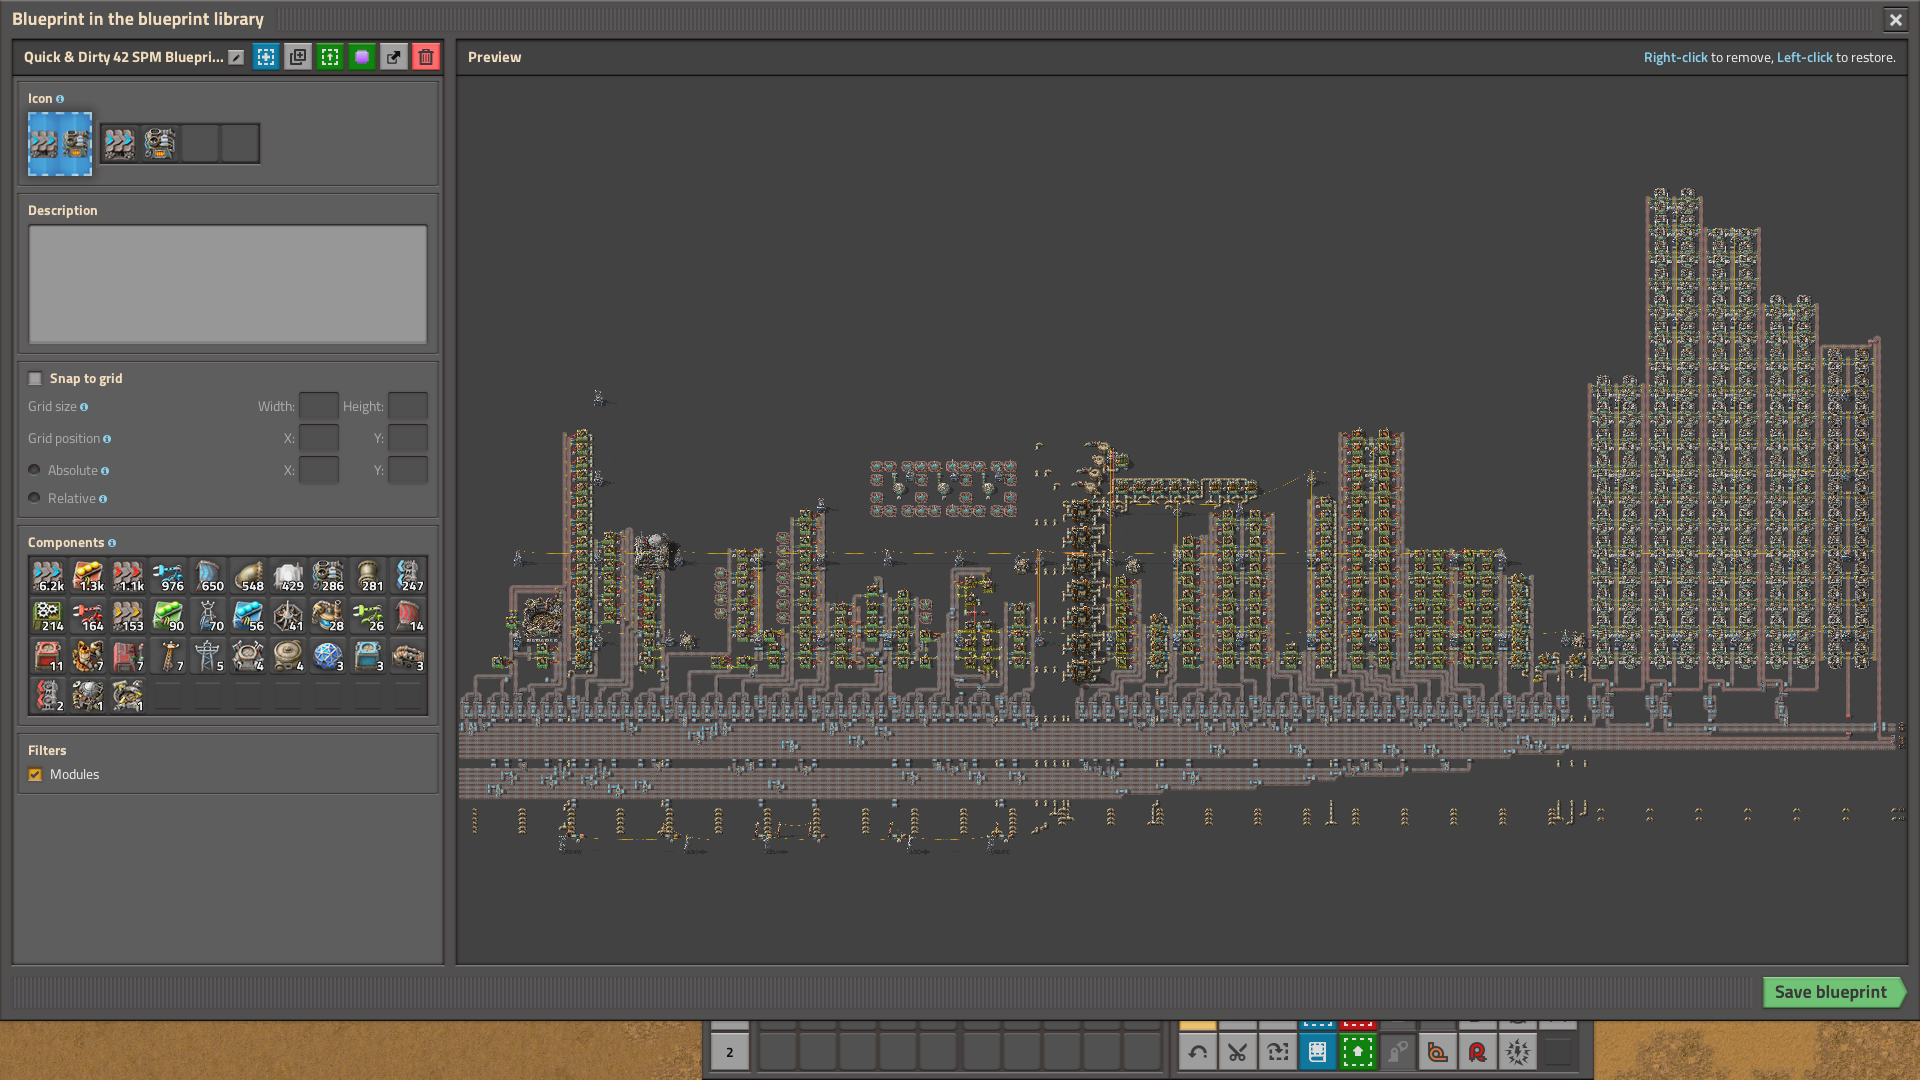Image resolution: width=1920 pixels, height=1080 pixels.
Task: Select the Absolute grid position radio button
Action: 34,469
